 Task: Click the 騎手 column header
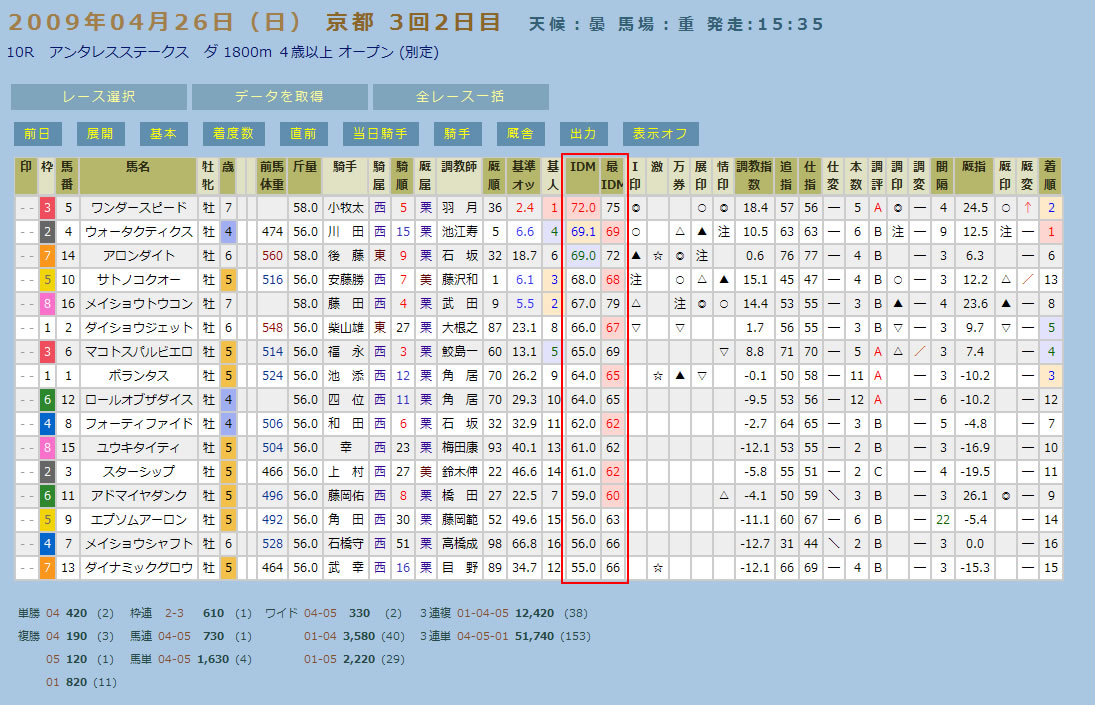click(345, 175)
